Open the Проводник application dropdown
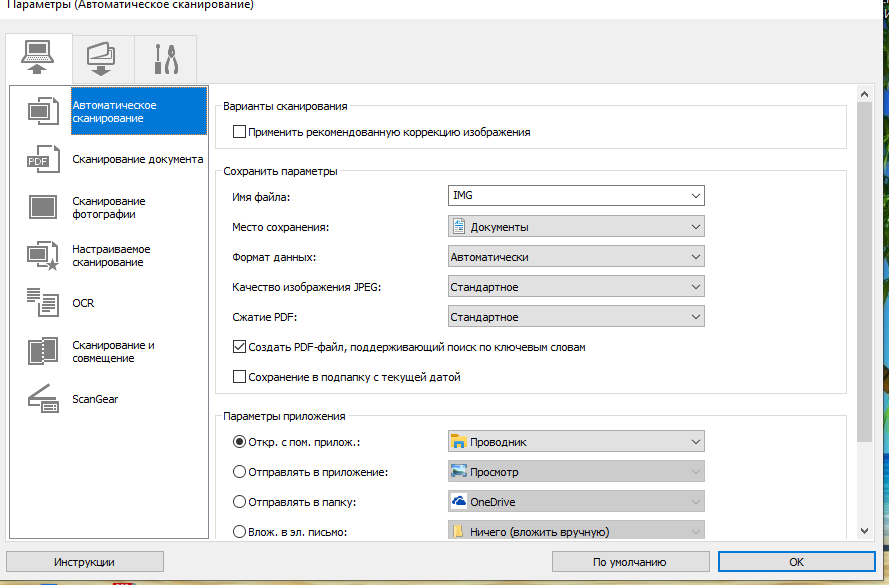Screen dimensions: 889x585 click(x=576, y=442)
